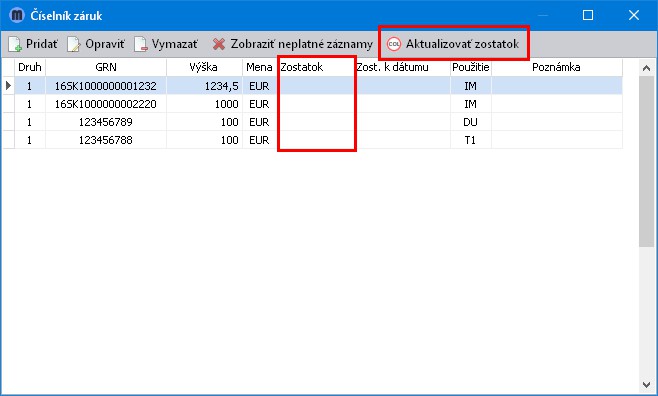Click the app logo in title bar
Screen dimensions: 658x396
[17, 16]
